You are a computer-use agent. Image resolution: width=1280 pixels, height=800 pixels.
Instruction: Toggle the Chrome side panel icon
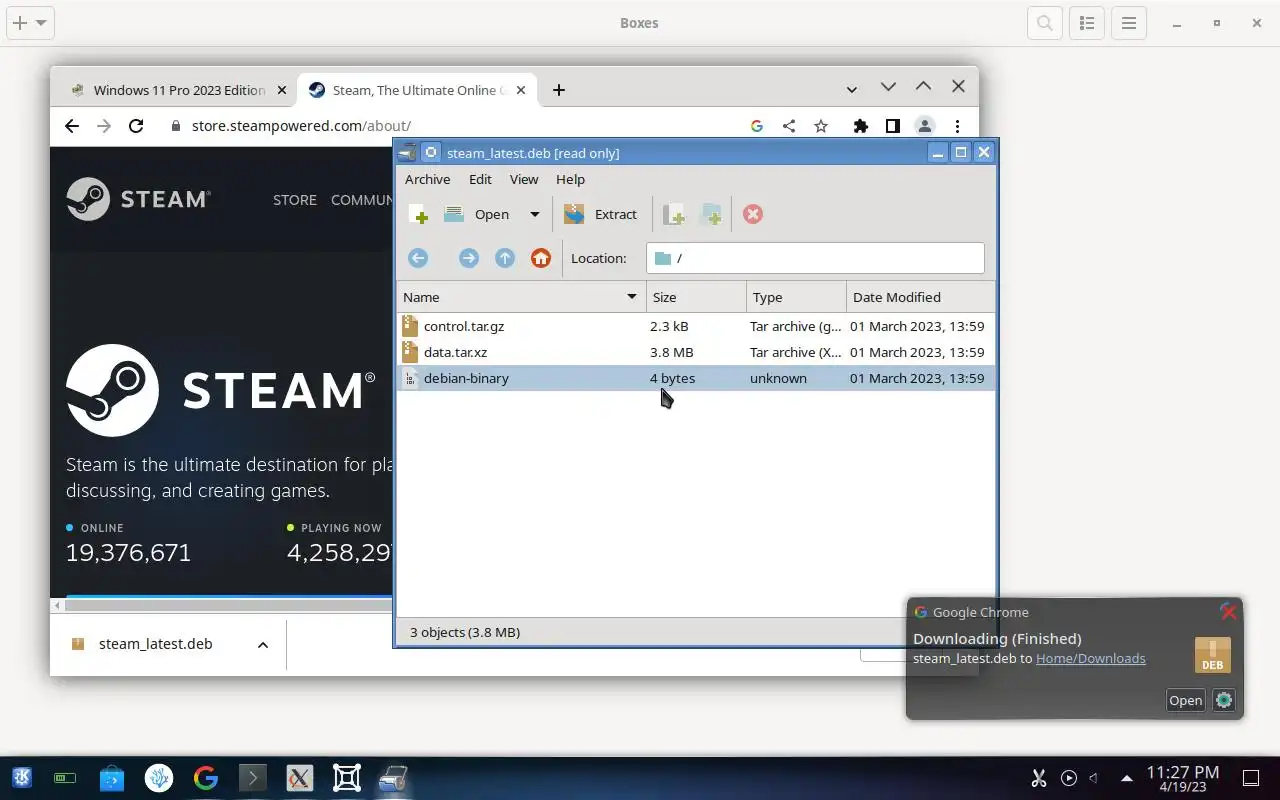point(892,126)
